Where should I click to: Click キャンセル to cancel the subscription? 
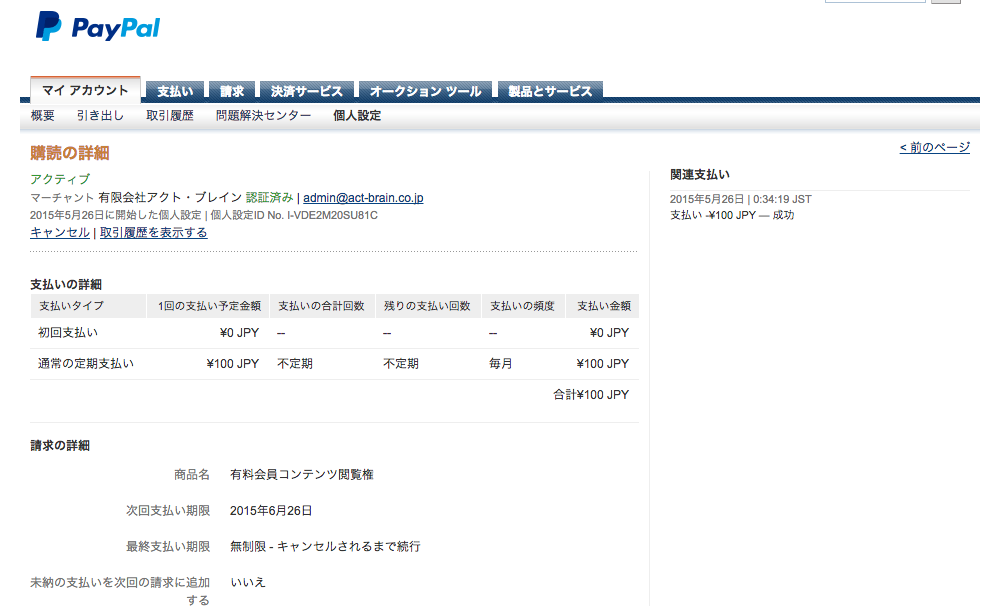[x=59, y=232]
